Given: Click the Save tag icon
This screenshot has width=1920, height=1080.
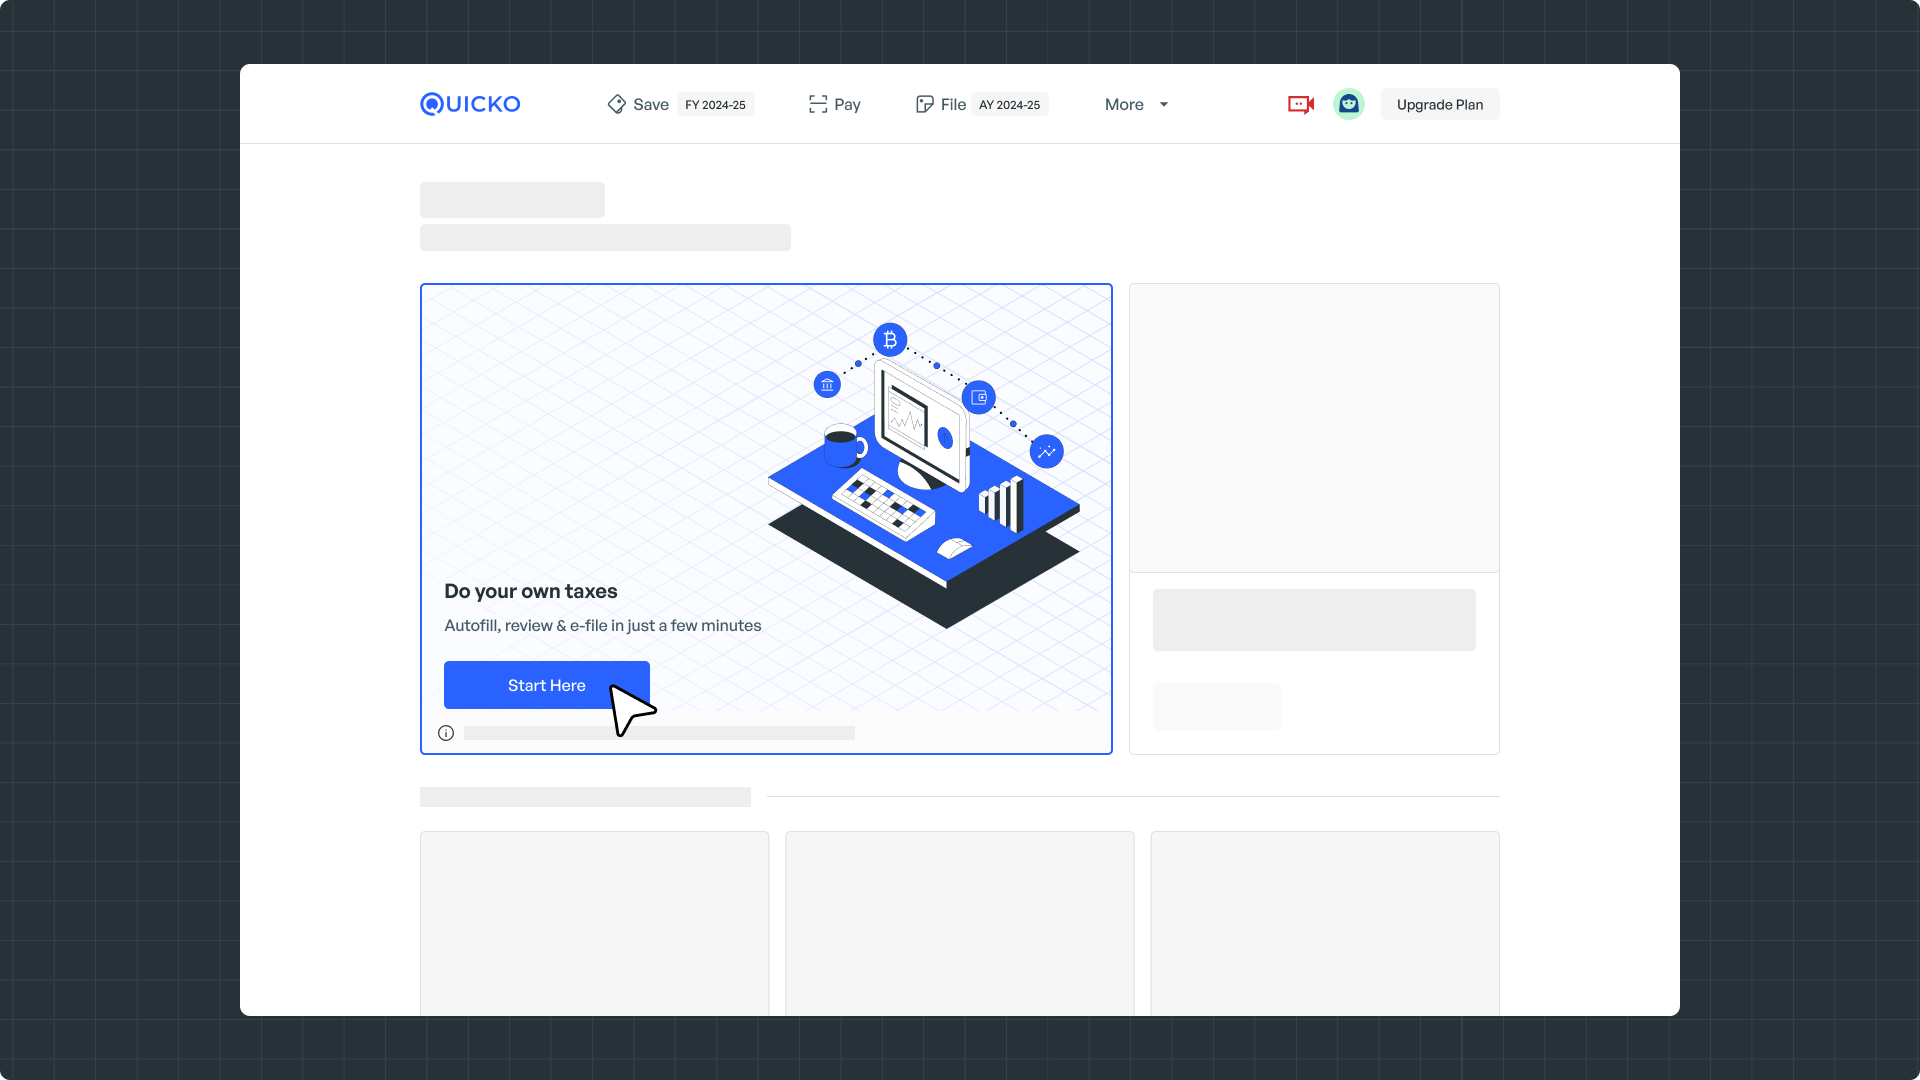Looking at the screenshot, I should 616,104.
